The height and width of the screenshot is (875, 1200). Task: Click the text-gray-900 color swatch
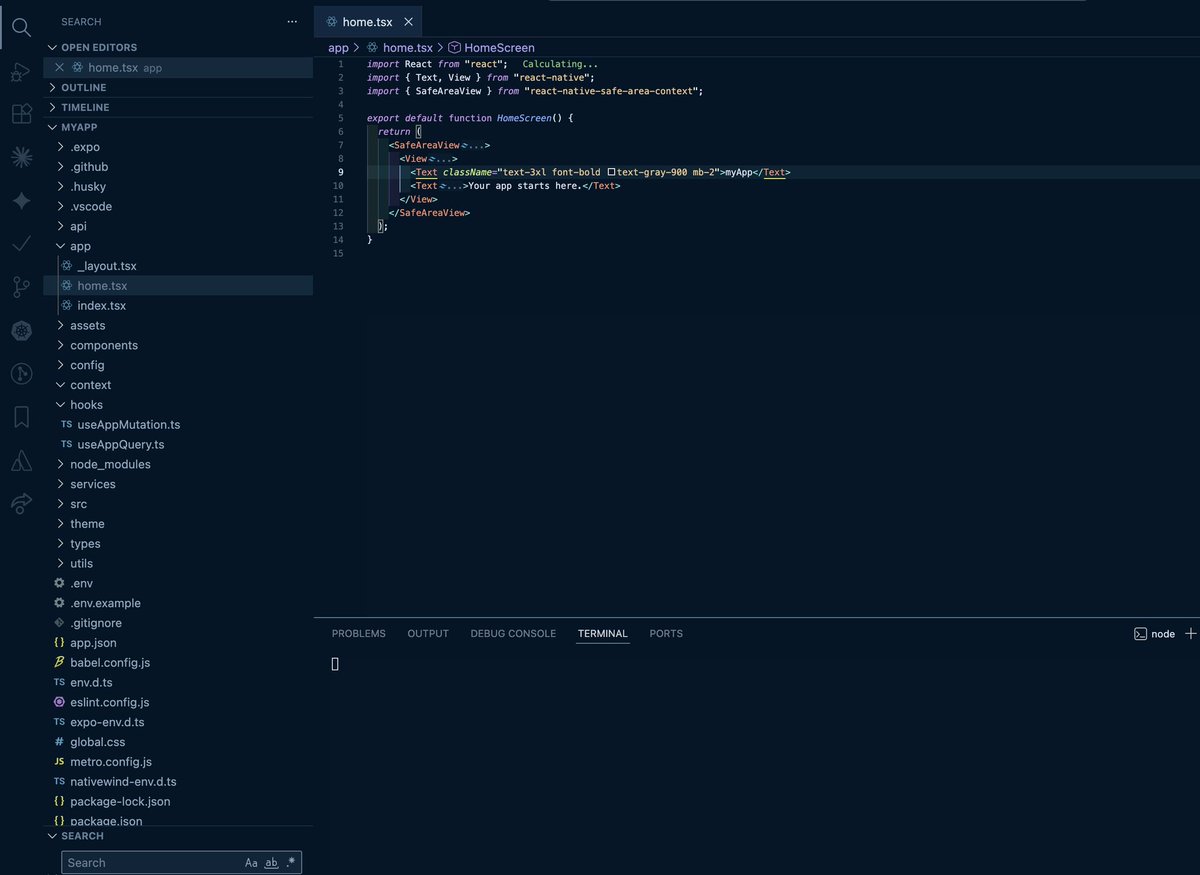(611, 172)
